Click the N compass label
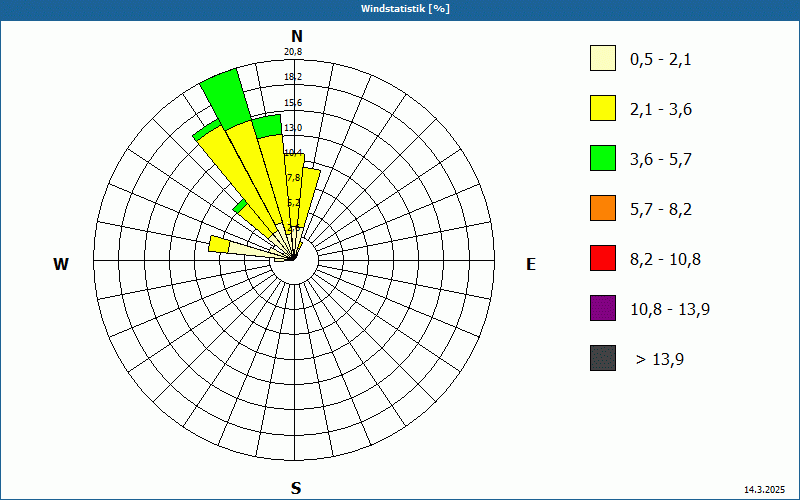 pos(296,36)
